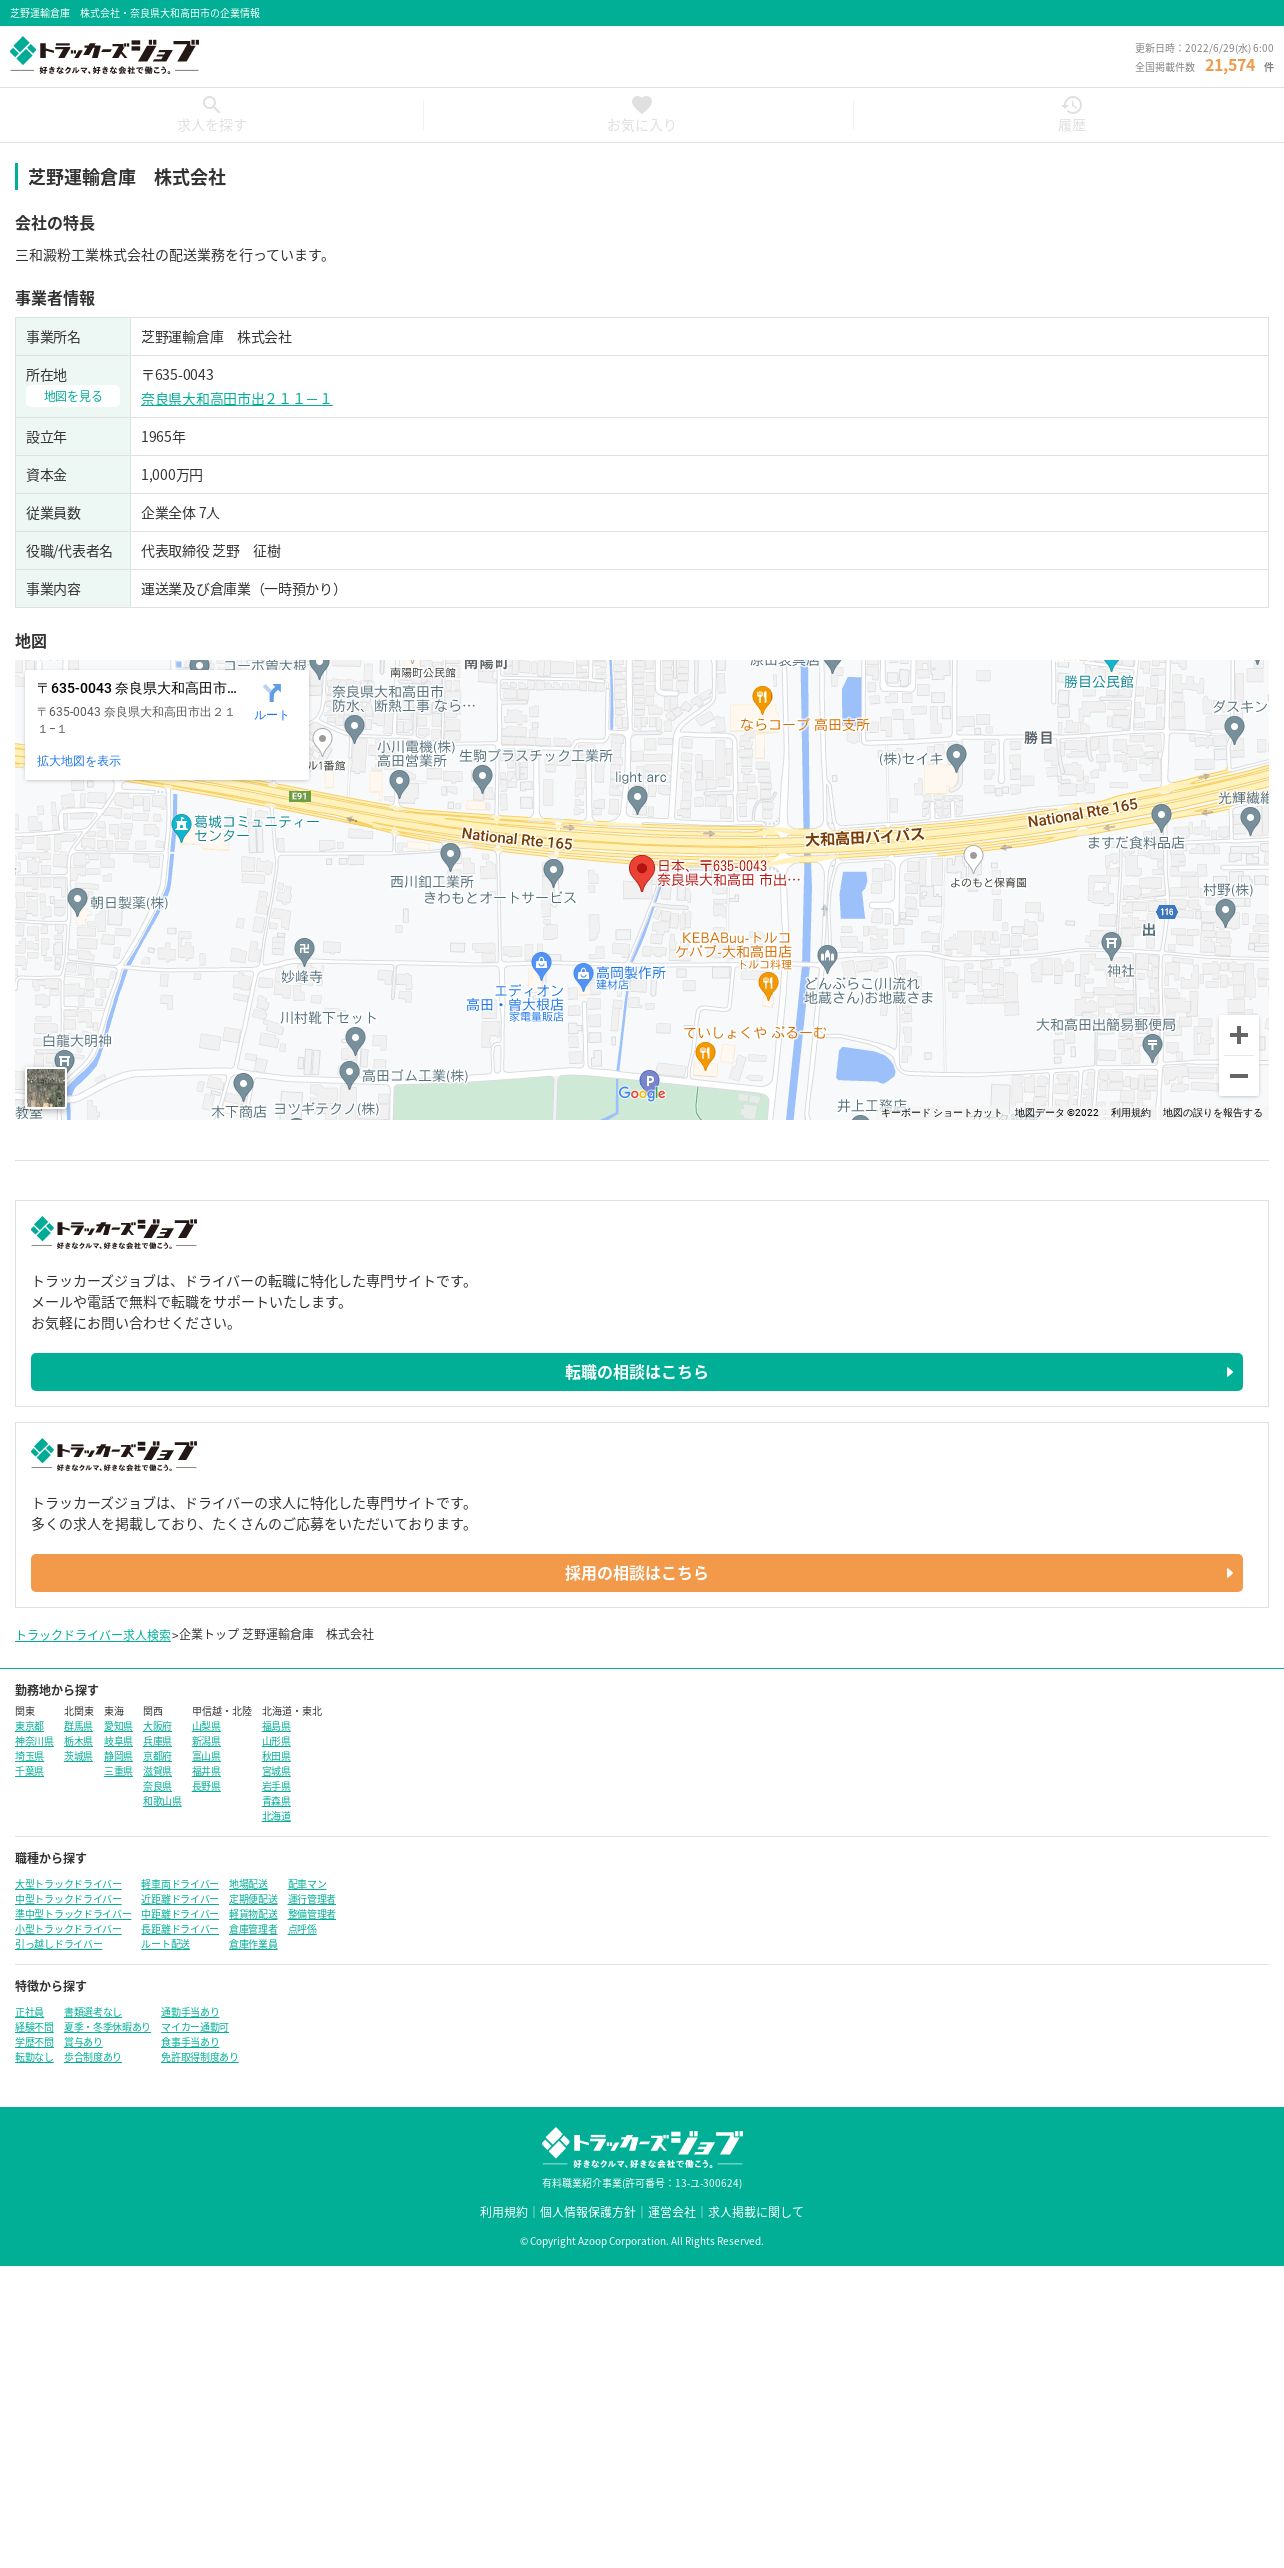Screen dimensions: 1284x2568
Task: Click the 地図を見る button
Action: [73, 396]
